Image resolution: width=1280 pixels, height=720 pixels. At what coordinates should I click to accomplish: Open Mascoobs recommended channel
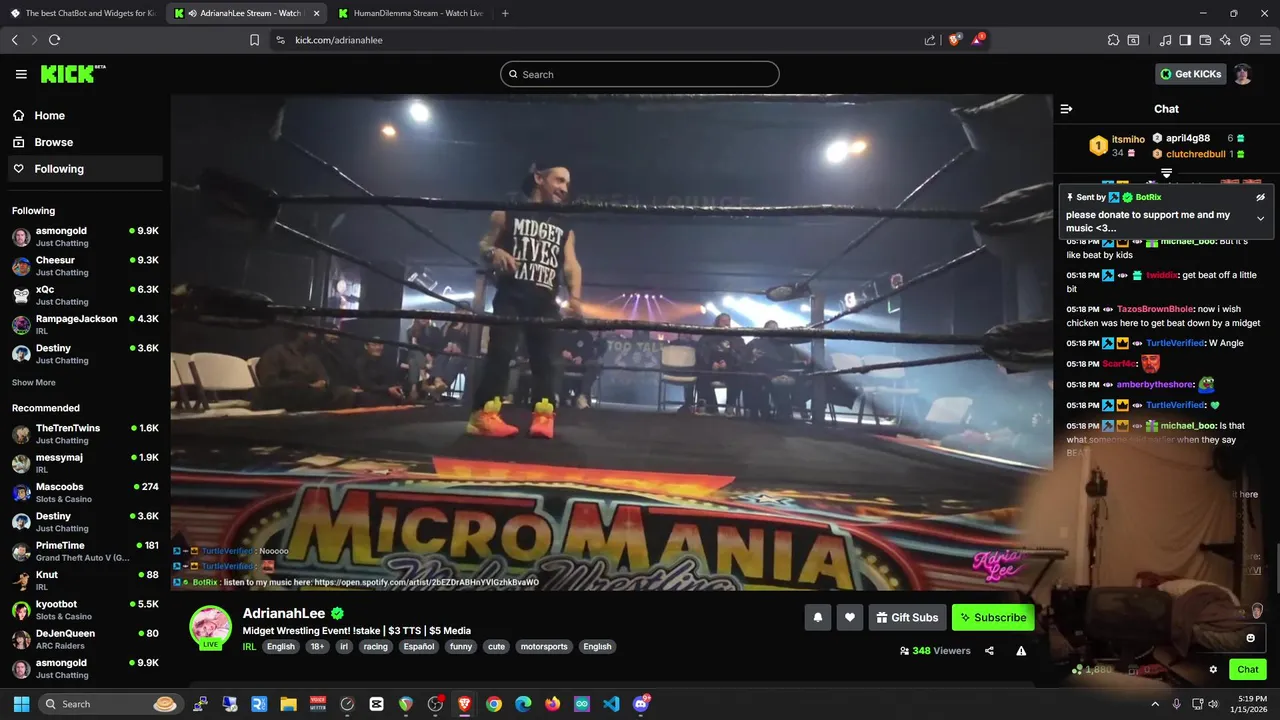point(86,492)
